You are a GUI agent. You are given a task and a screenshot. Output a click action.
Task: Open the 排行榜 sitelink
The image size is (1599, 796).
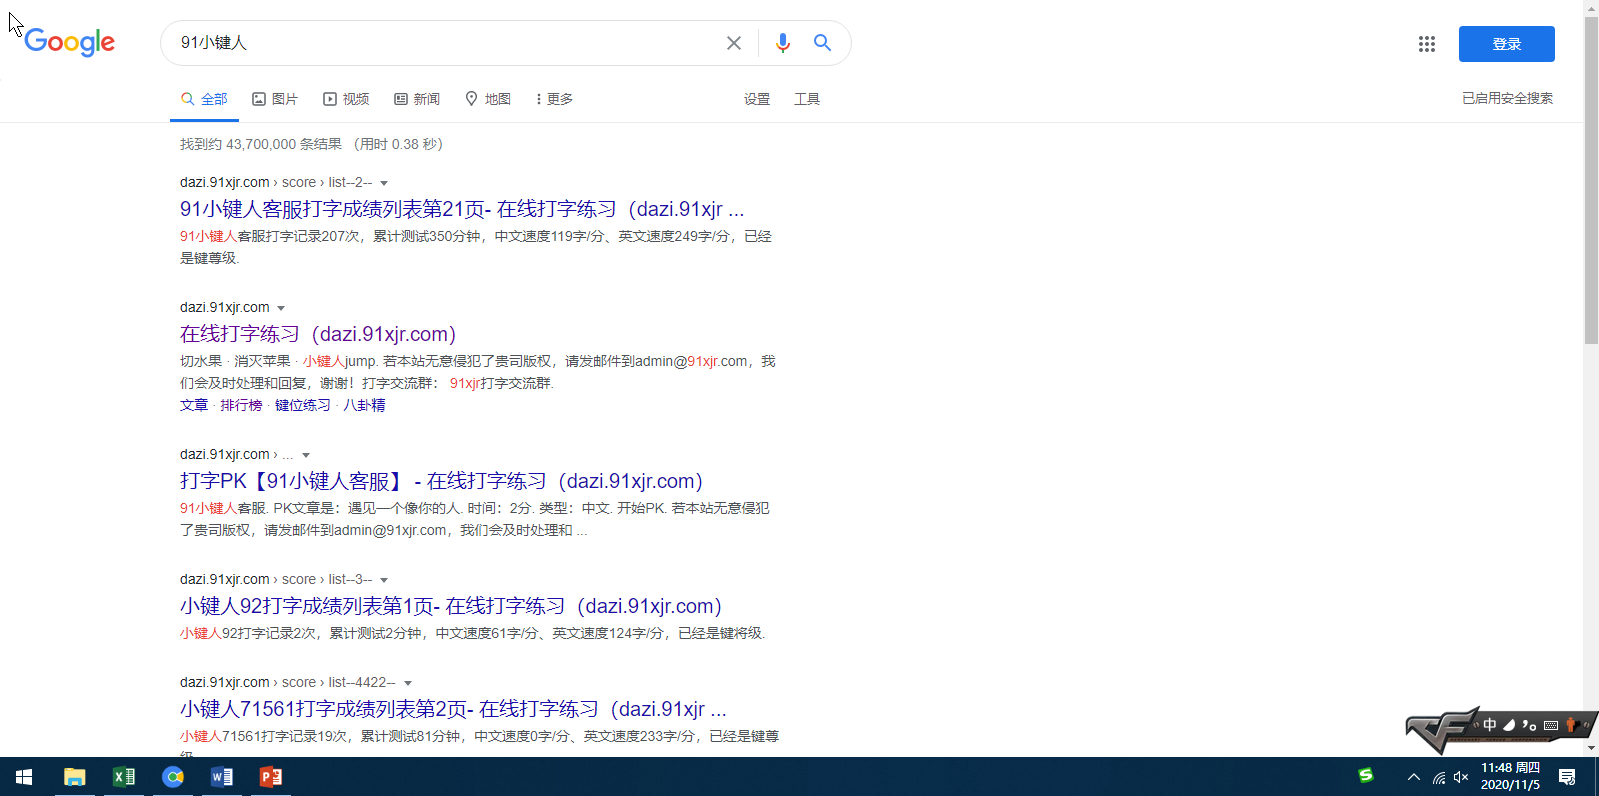[241, 405]
